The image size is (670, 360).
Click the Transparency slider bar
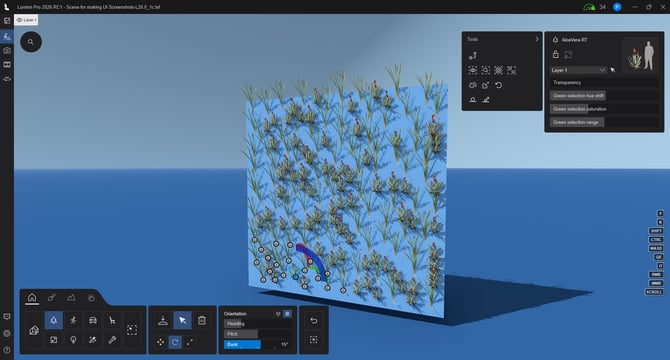[604, 82]
